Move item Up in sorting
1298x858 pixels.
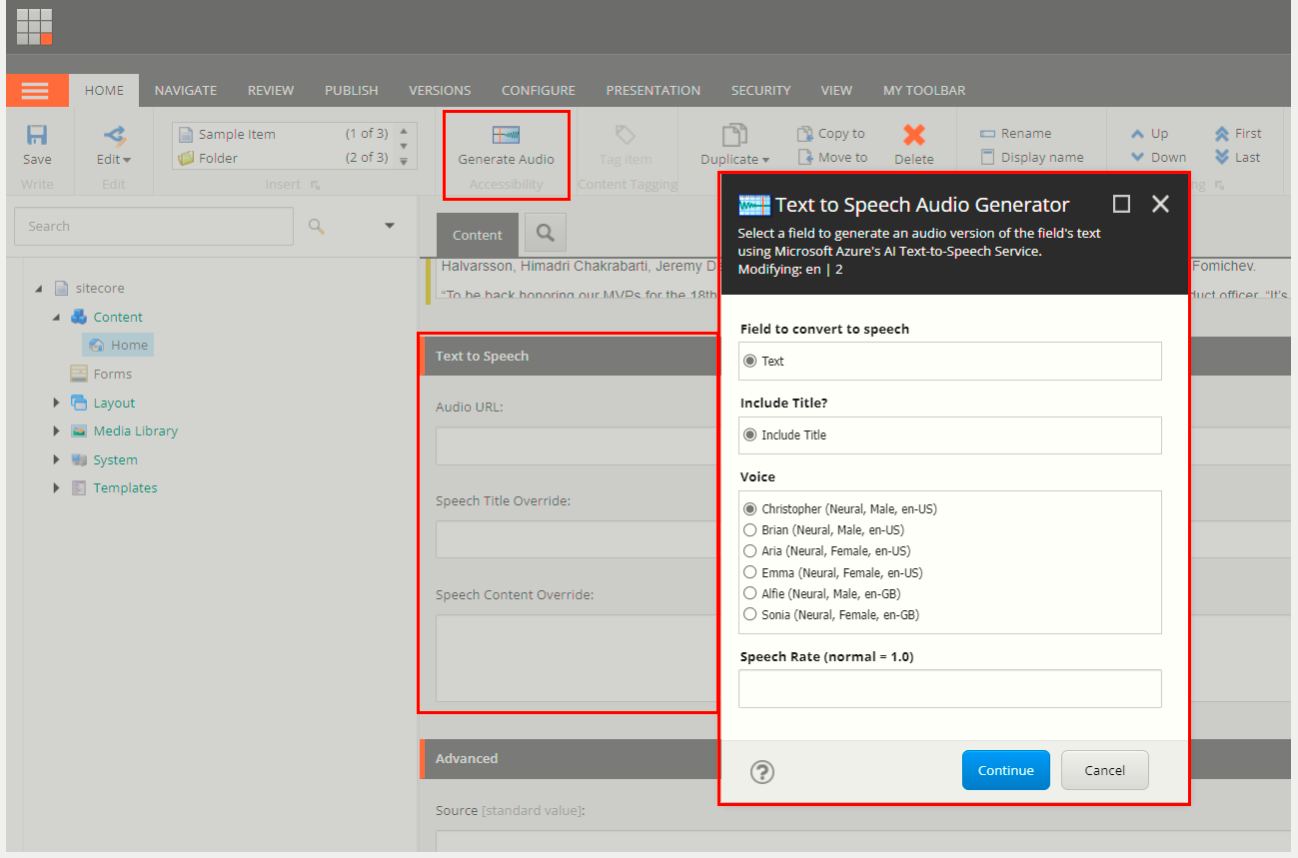[x=1149, y=133]
